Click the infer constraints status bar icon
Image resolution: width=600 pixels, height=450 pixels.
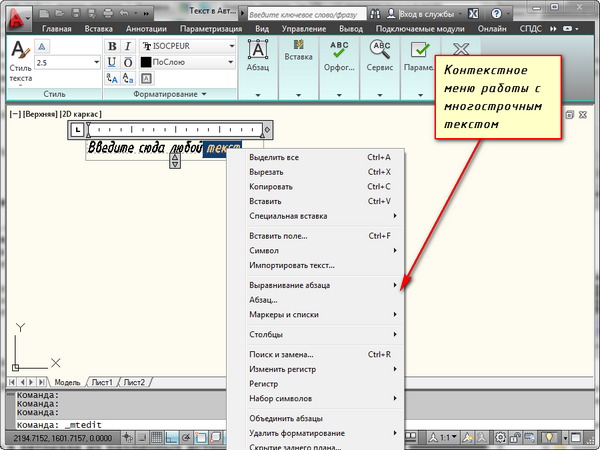coord(128,437)
